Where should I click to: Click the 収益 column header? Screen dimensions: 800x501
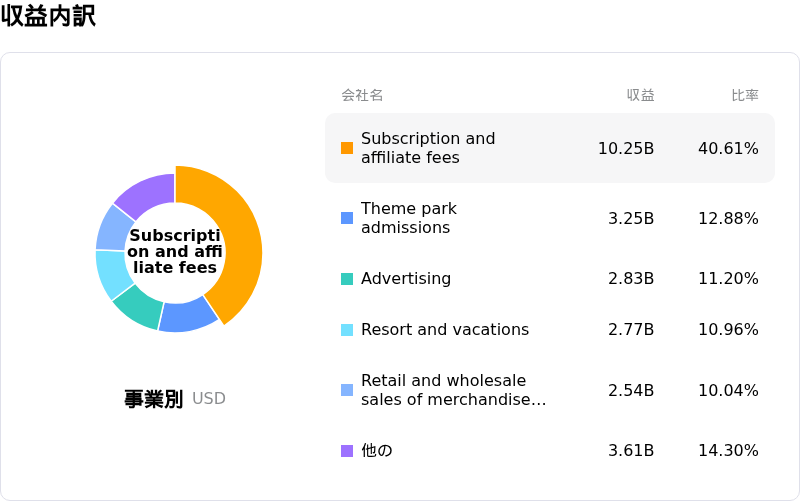click(x=640, y=95)
